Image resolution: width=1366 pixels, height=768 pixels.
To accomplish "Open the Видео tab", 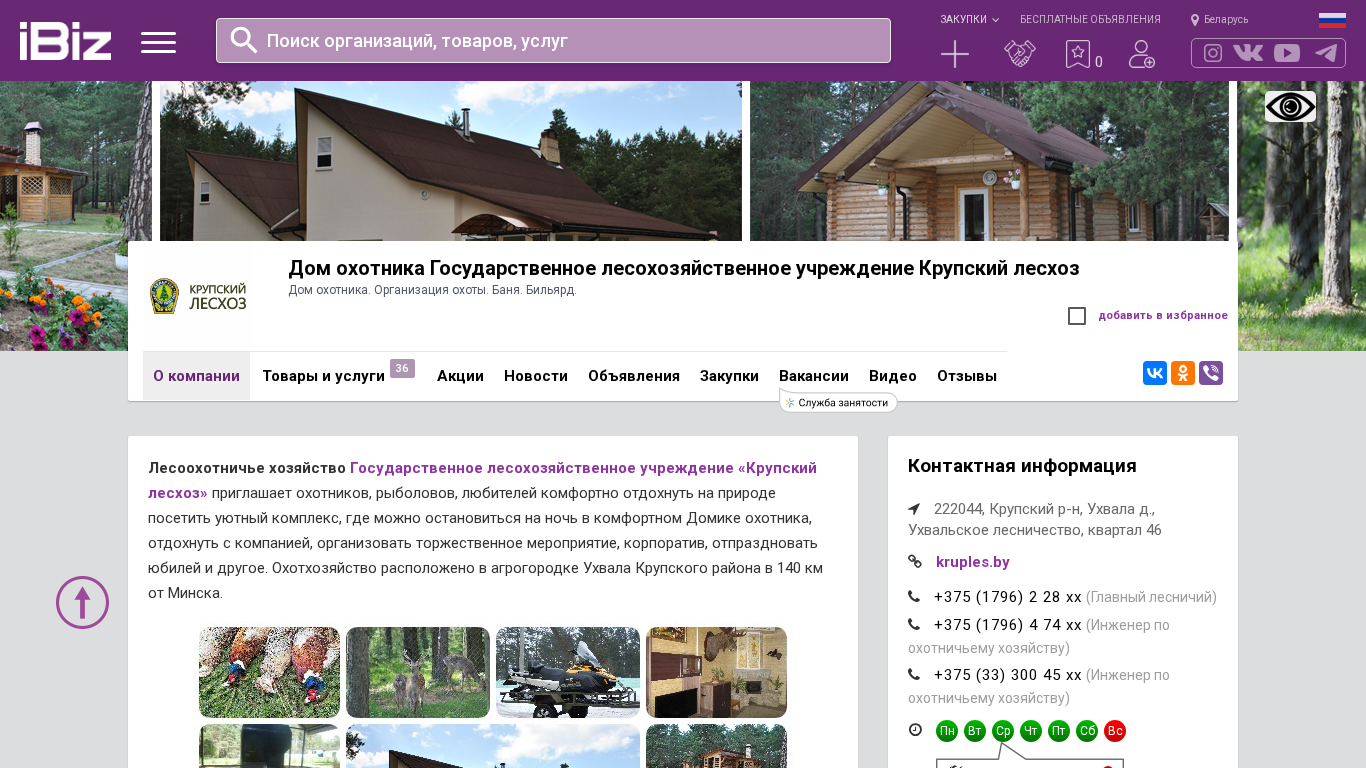I will (893, 376).
